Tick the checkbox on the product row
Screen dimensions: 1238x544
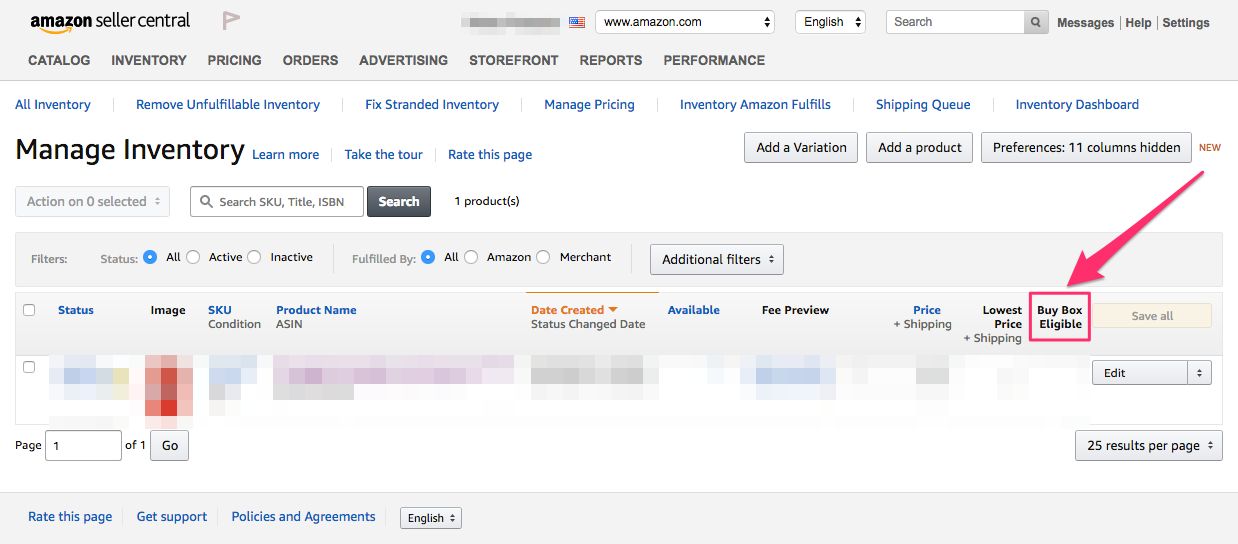(x=29, y=367)
